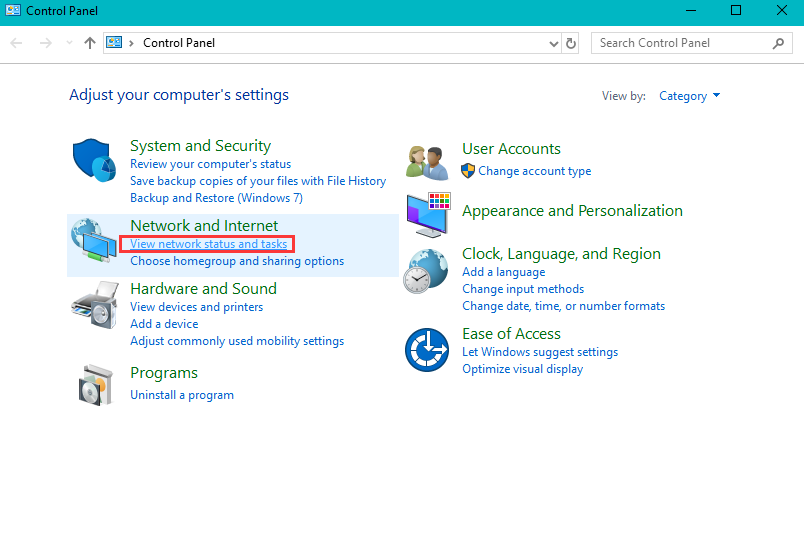Click Change account type
Viewport: 804px width, 541px height.
pyautogui.click(x=535, y=171)
